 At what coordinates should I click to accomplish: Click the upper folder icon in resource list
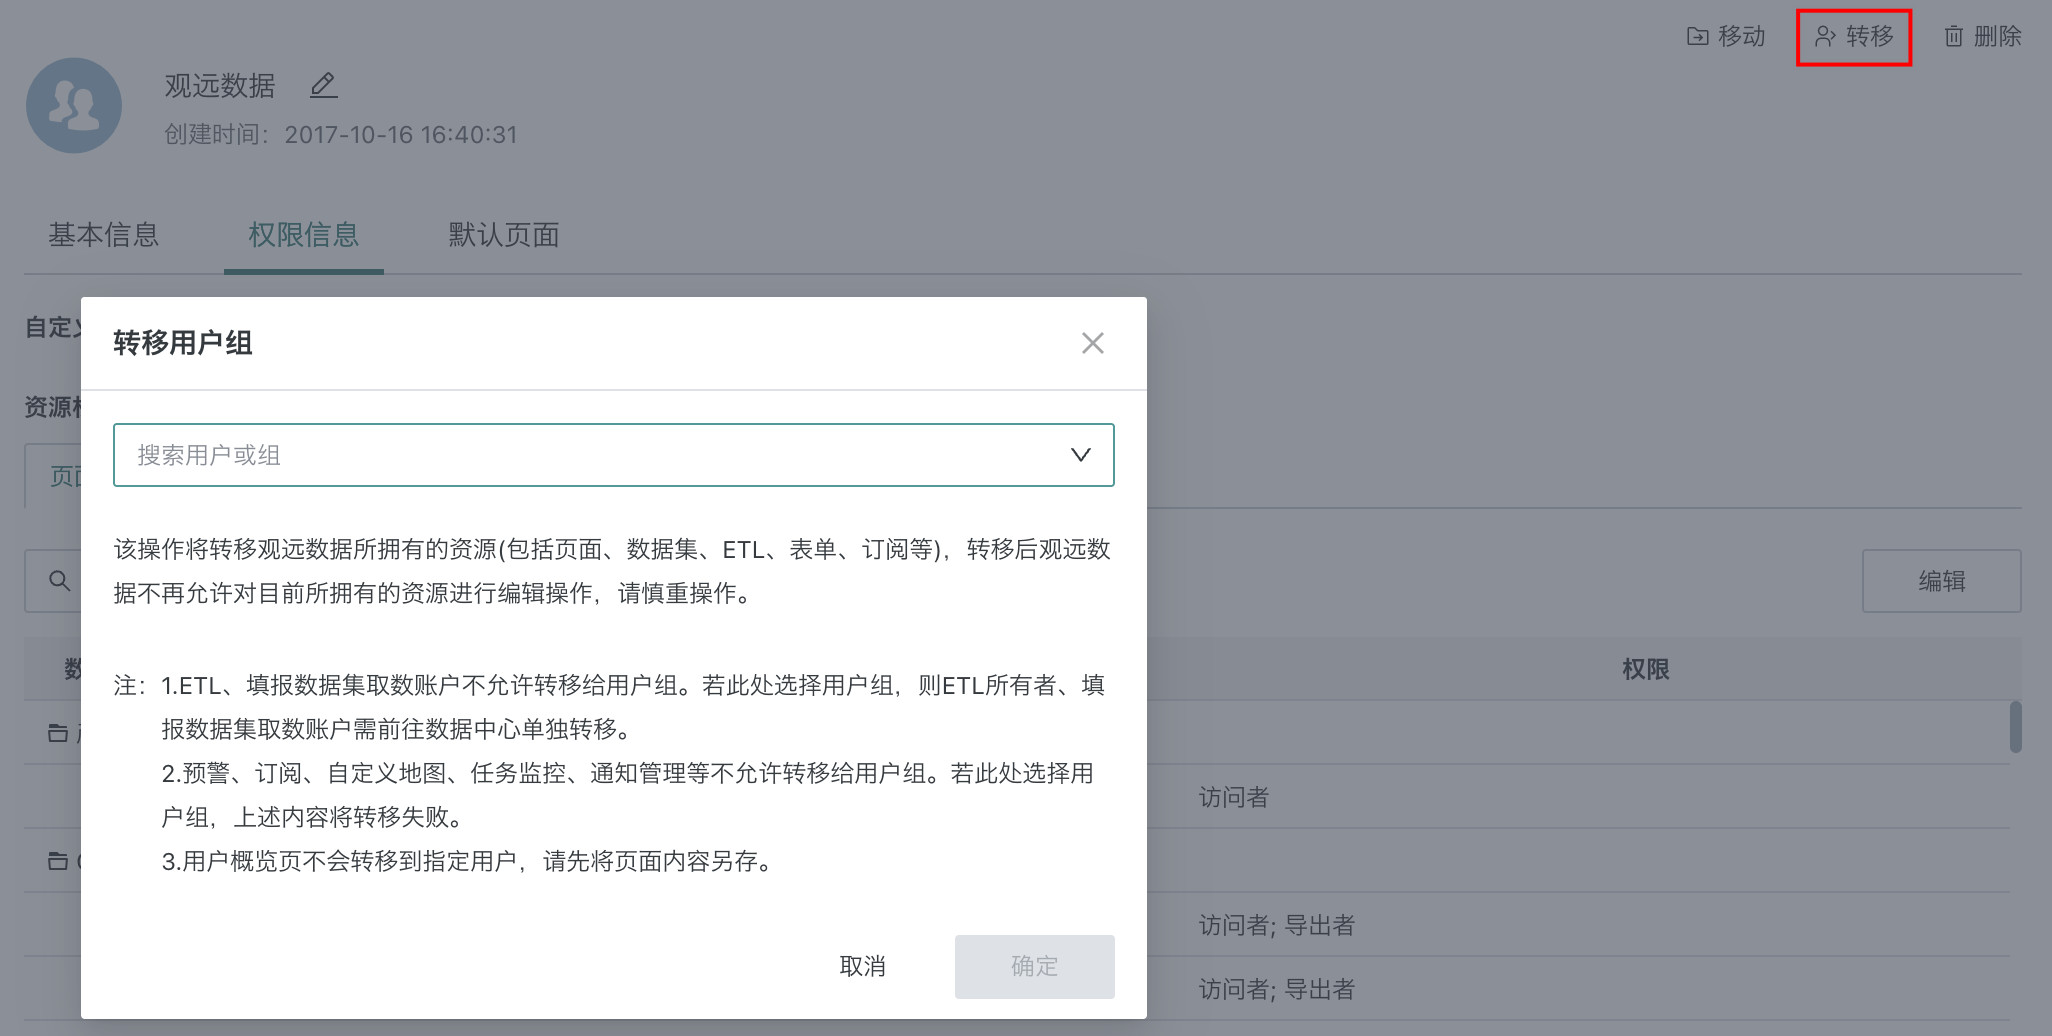click(x=58, y=733)
